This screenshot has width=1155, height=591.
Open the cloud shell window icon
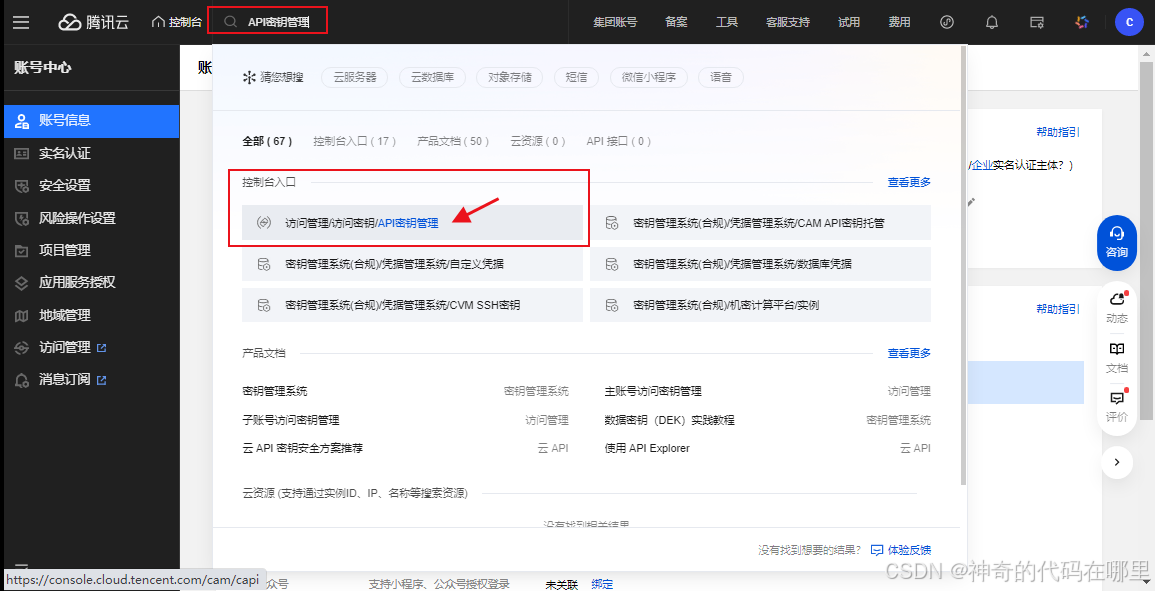pyautogui.click(x=1037, y=22)
